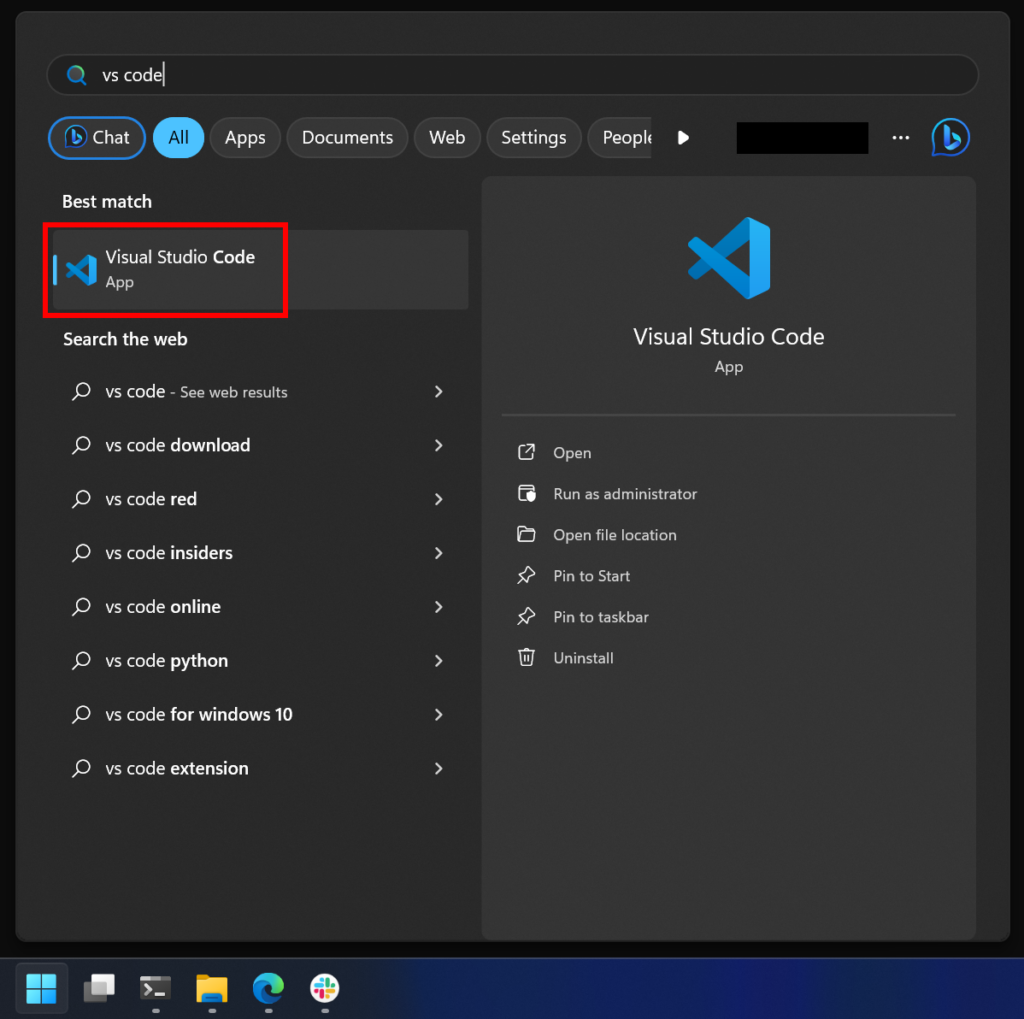
Task: Click 'vs code for windows 10' suggestion text
Action: coord(199,715)
